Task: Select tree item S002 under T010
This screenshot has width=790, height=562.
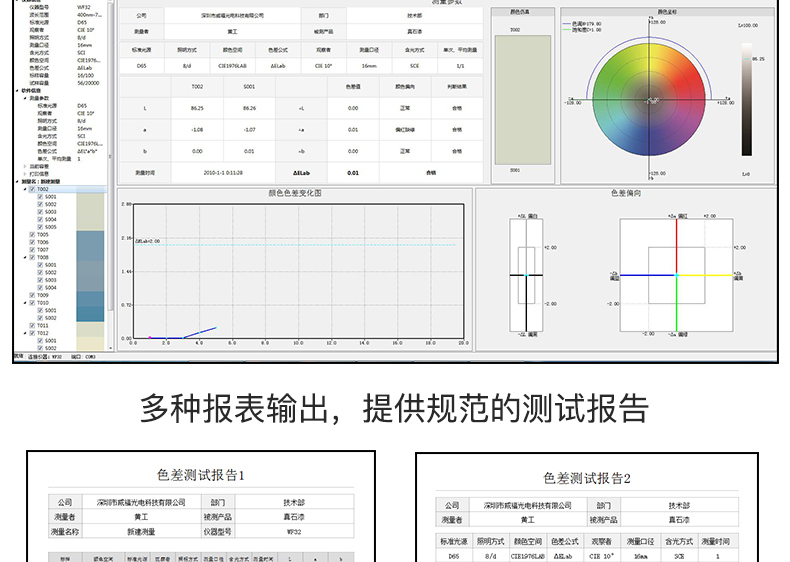Action: pos(51,318)
